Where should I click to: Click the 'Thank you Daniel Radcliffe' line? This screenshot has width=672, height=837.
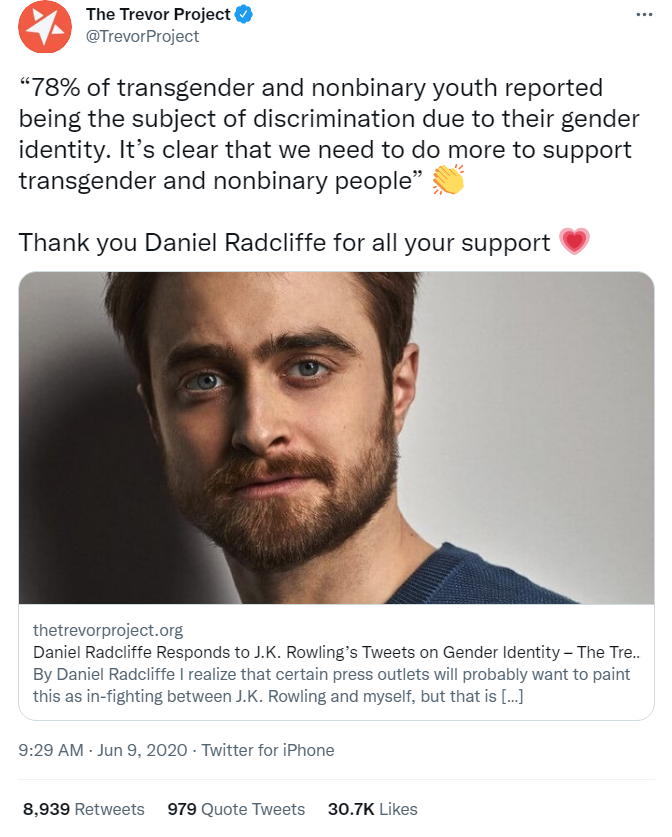(x=284, y=243)
